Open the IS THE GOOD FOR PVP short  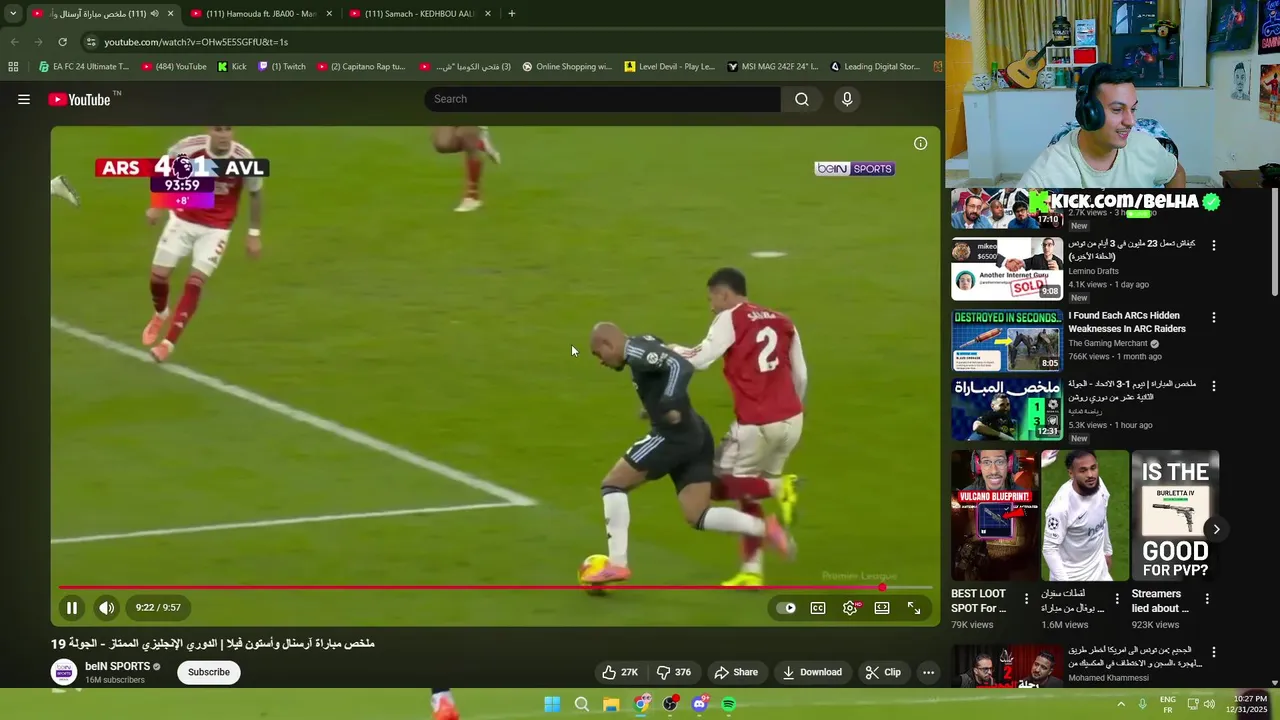click(1175, 516)
